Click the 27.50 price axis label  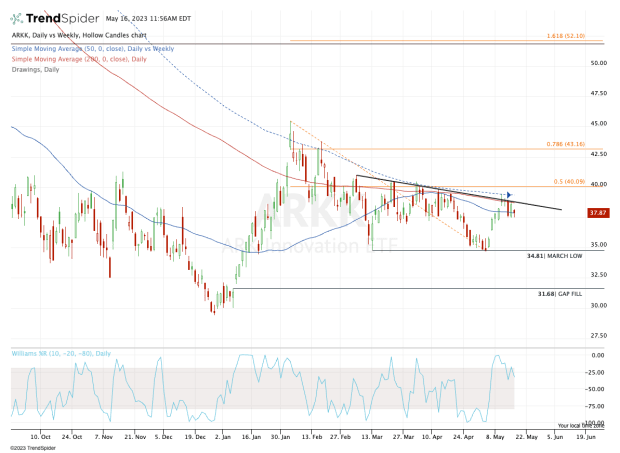click(599, 335)
